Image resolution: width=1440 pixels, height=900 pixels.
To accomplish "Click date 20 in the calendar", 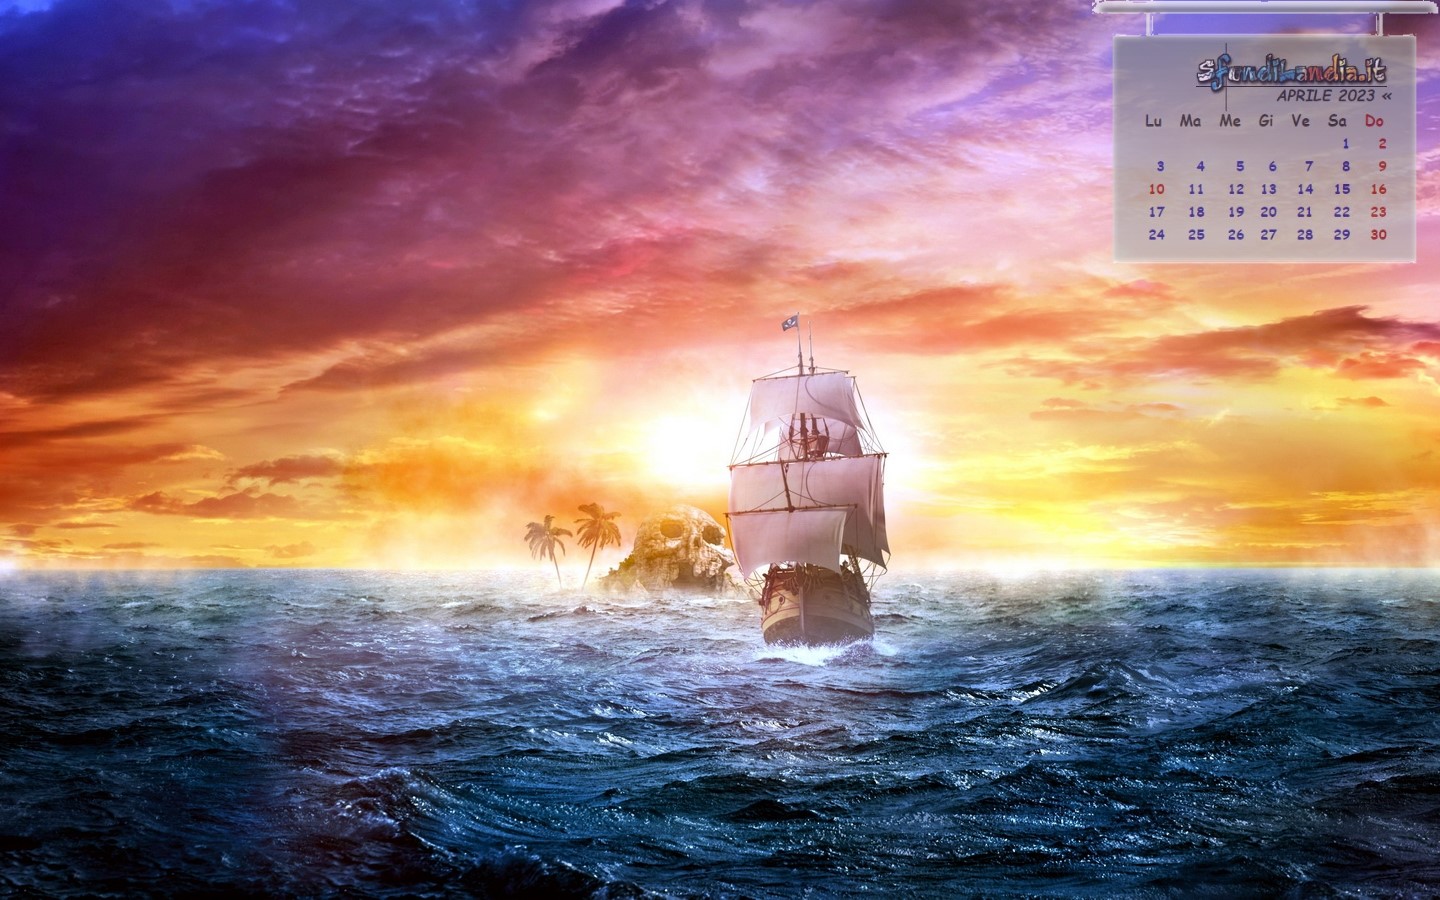I will click(1268, 211).
